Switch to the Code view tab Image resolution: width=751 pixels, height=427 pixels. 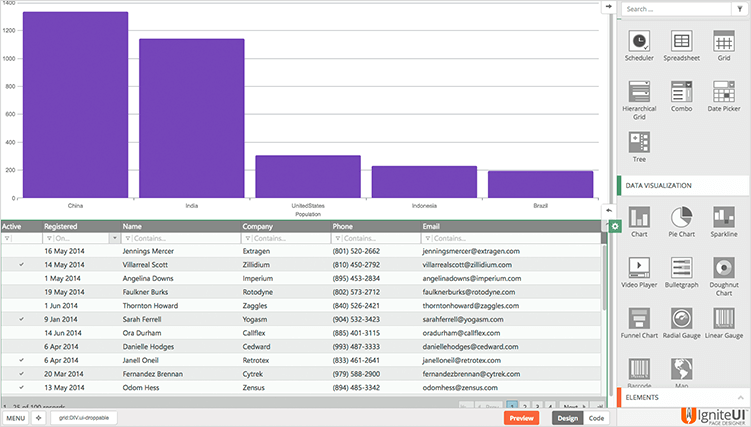tap(596, 418)
